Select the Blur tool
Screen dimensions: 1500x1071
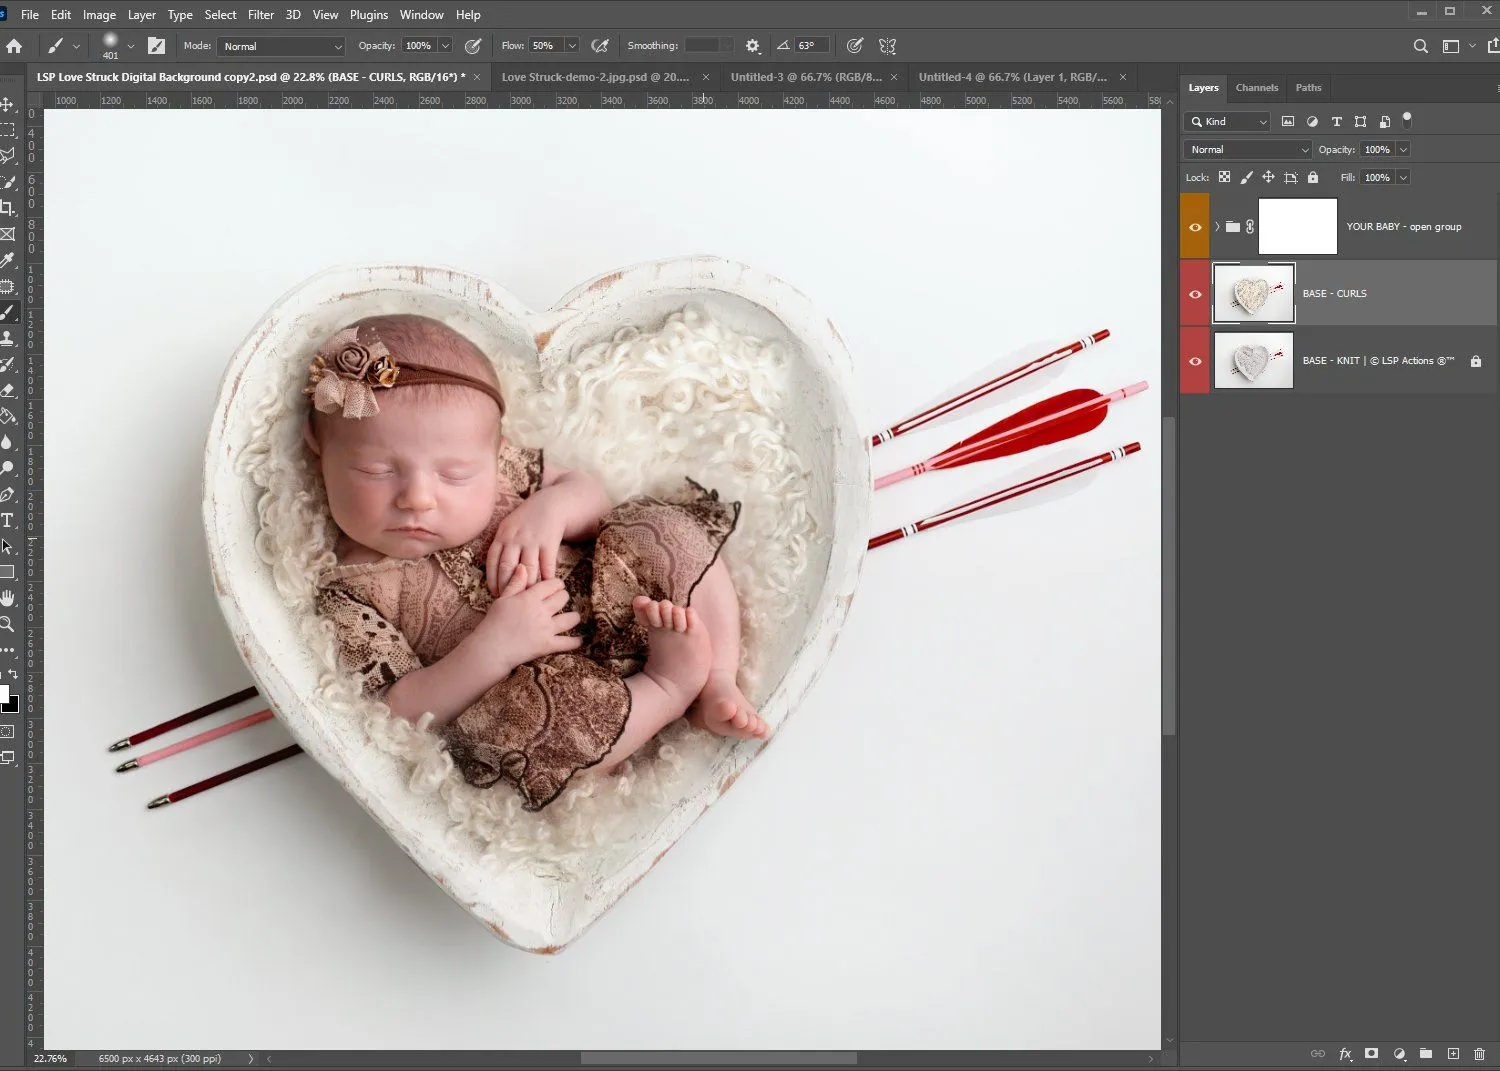coord(7,442)
